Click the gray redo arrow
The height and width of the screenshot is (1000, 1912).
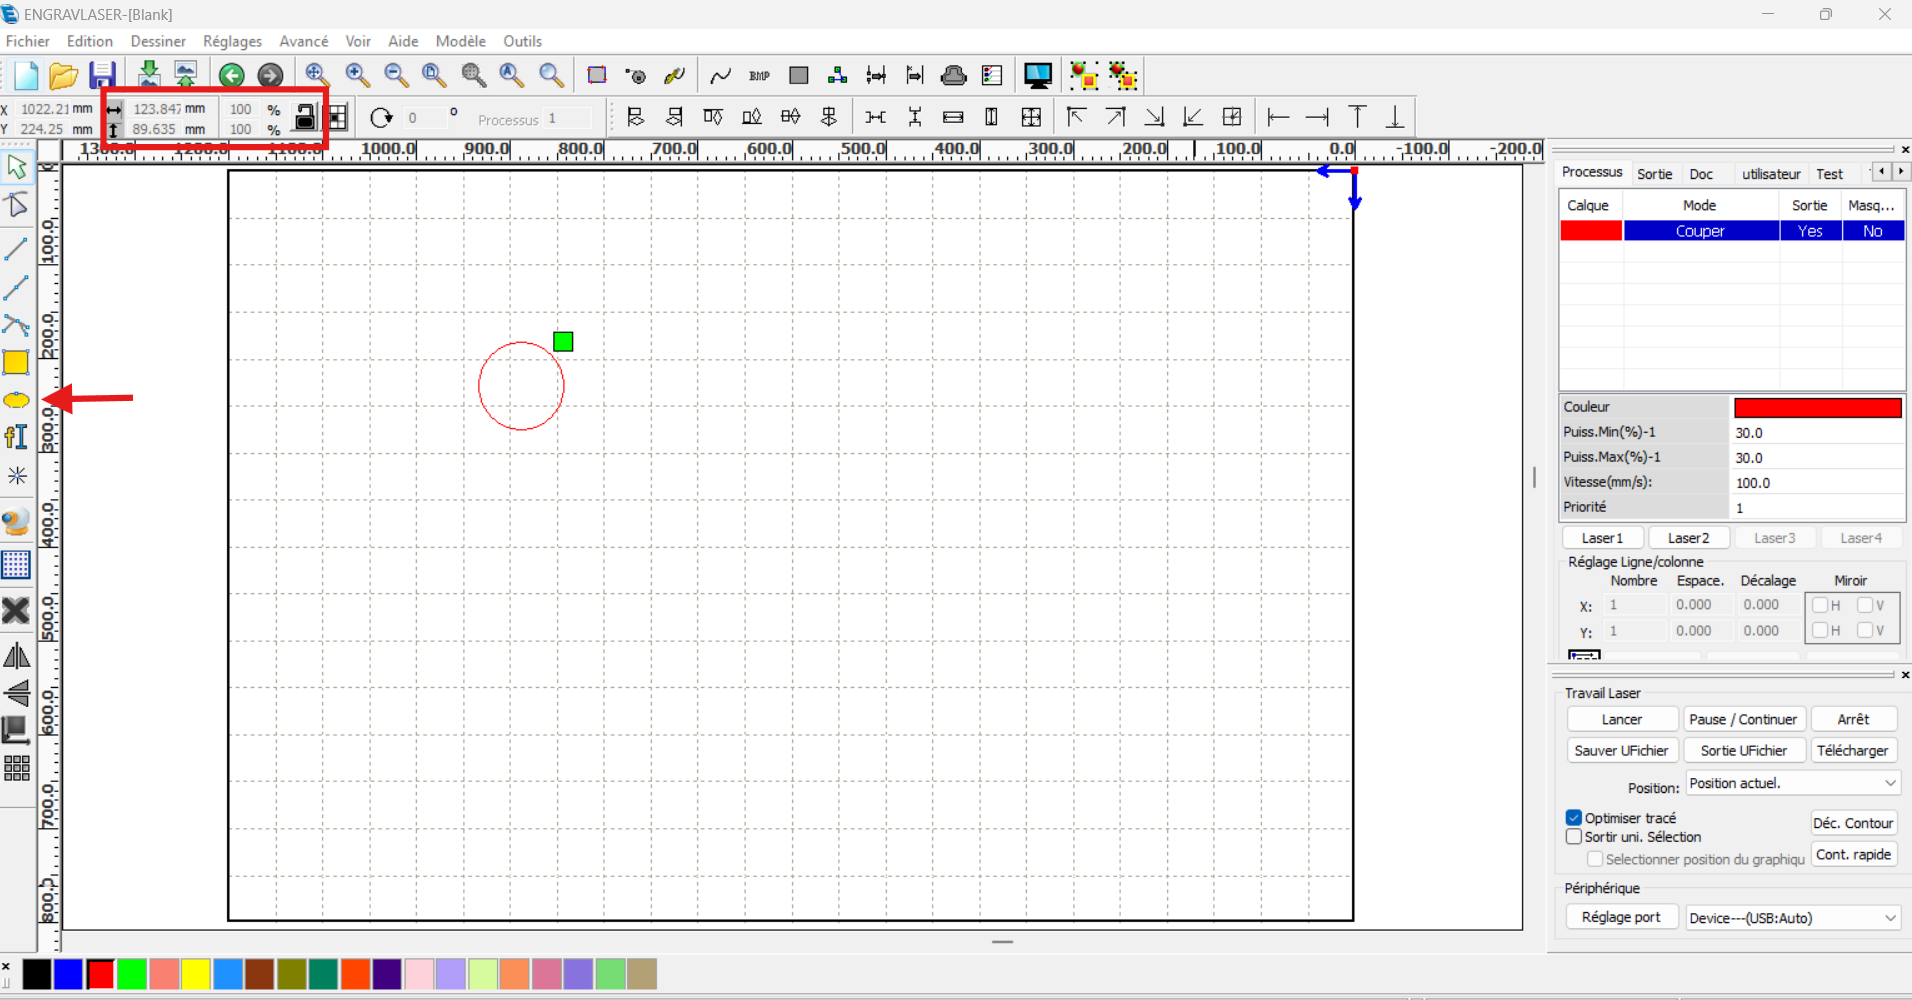point(270,76)
